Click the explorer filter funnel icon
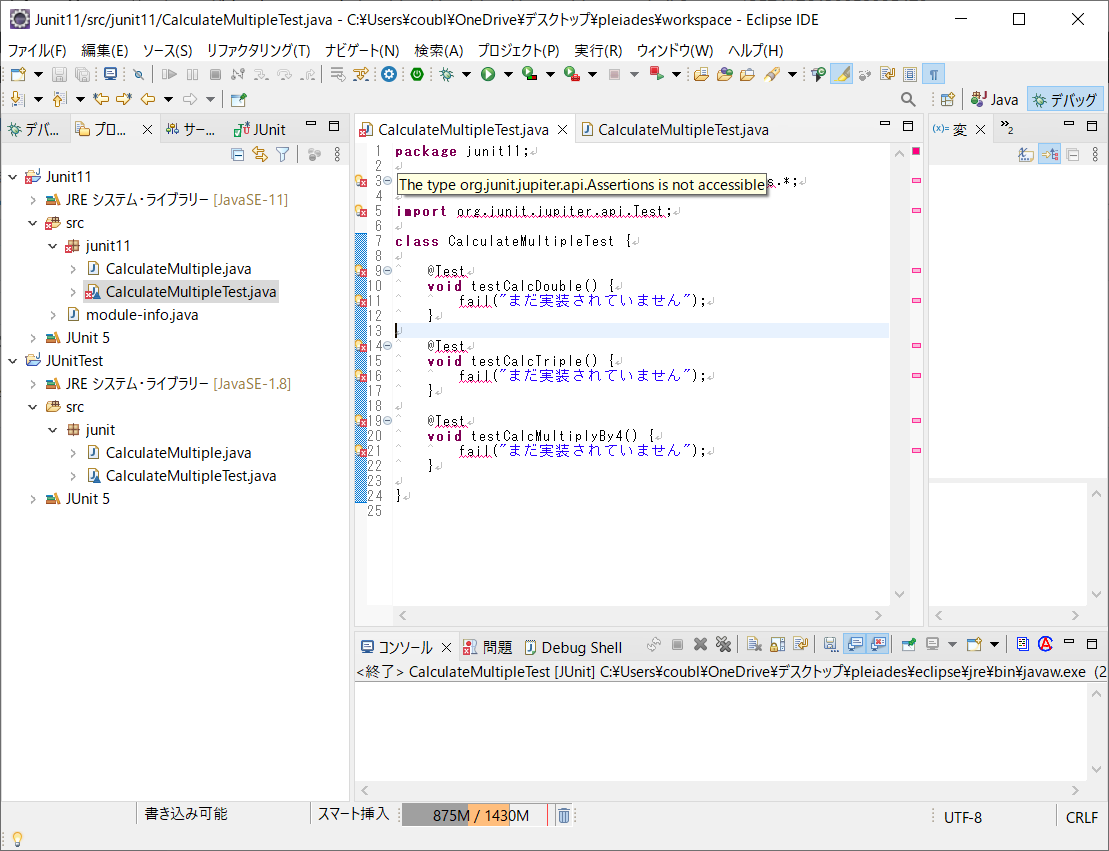The width and height of the screenshot is (1109, 851). click(x=282, y=154)
